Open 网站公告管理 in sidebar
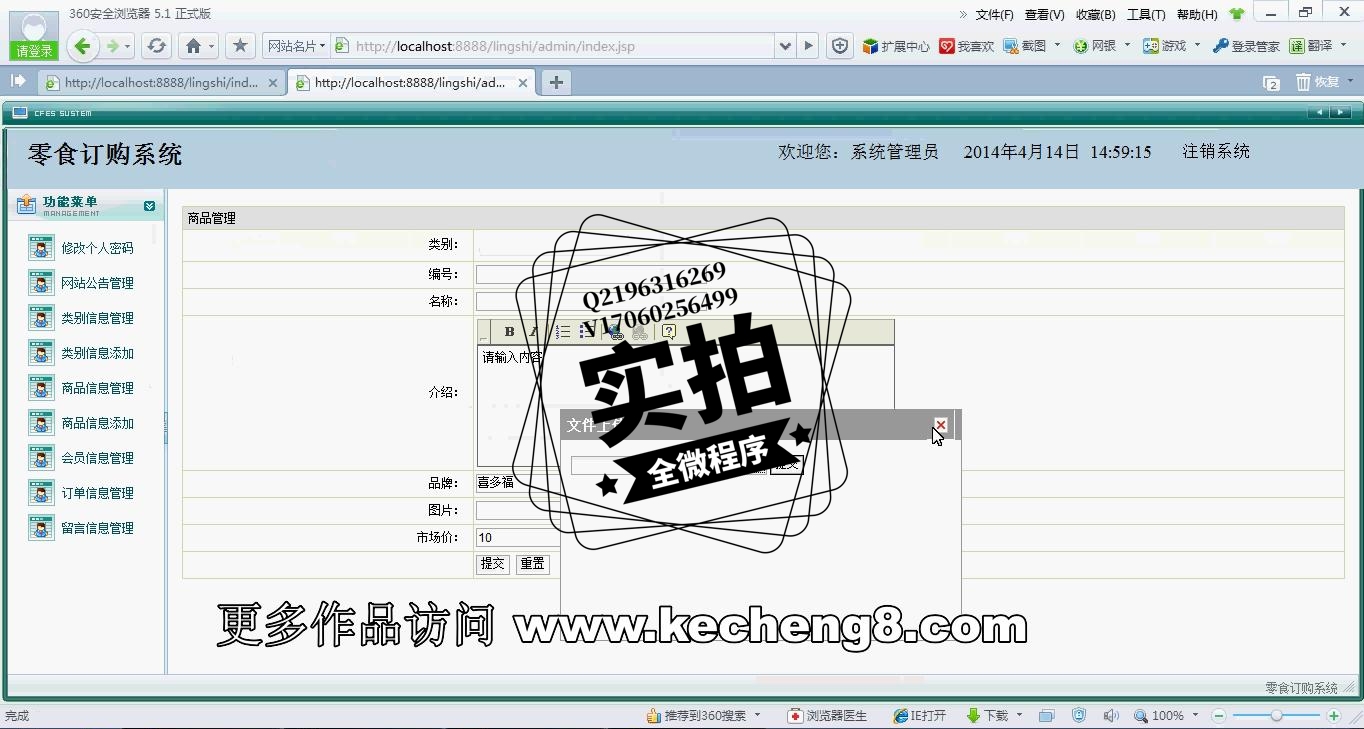 (x=97, y=283)
